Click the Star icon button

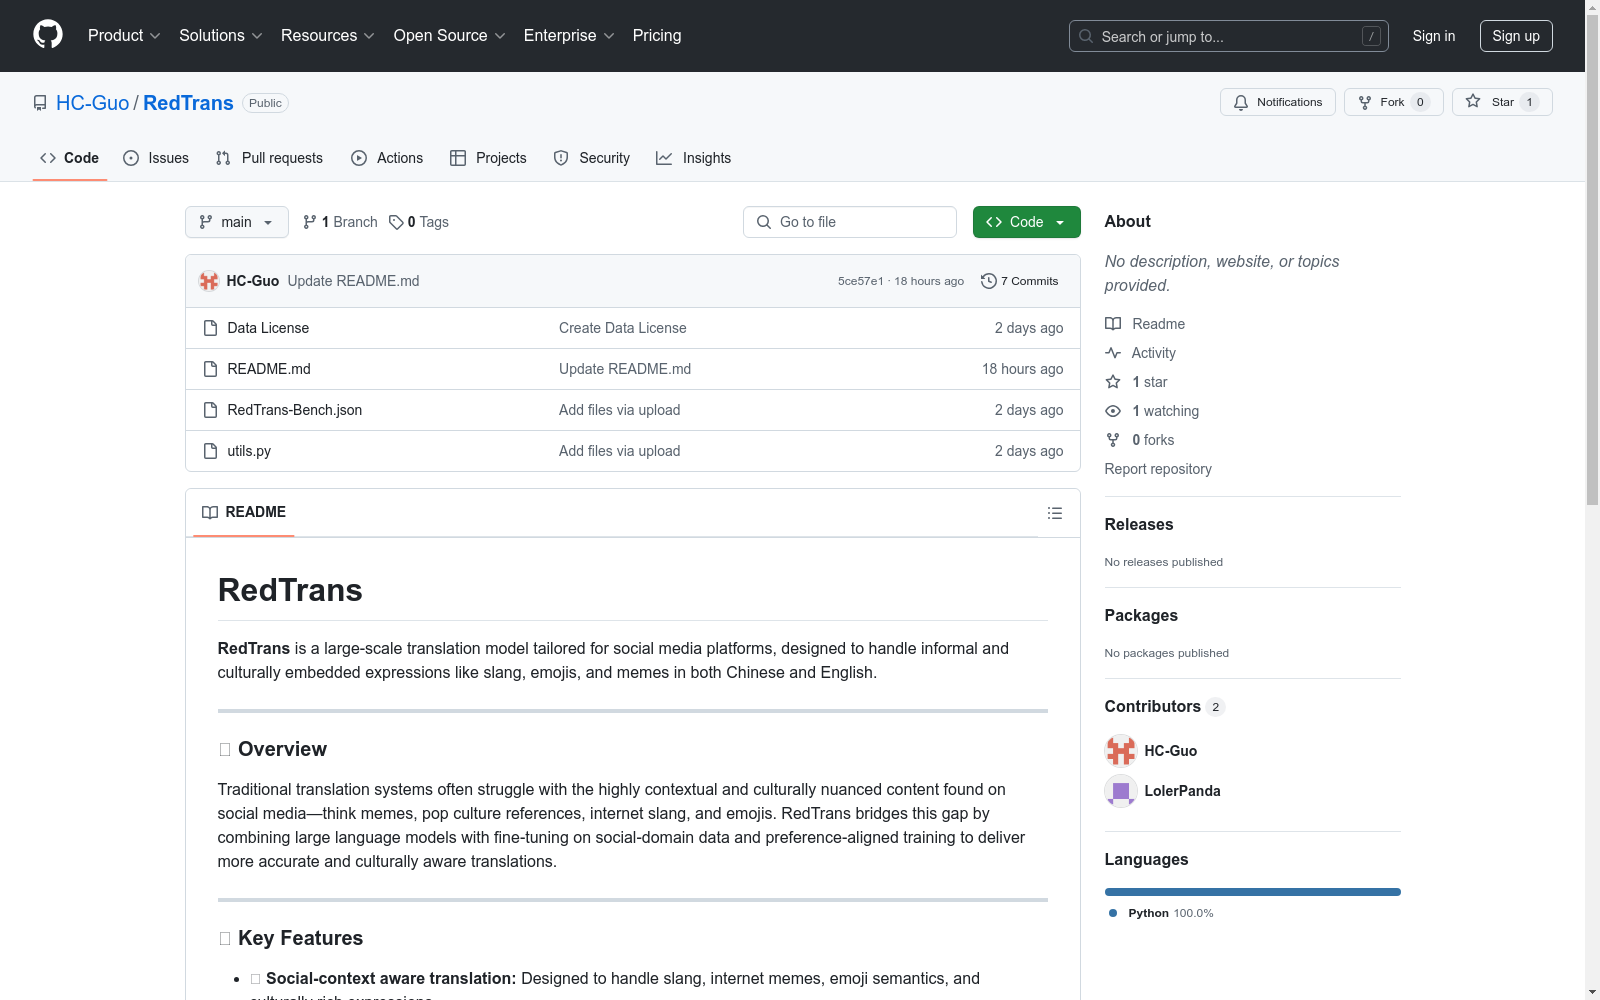coord(1473,101)
